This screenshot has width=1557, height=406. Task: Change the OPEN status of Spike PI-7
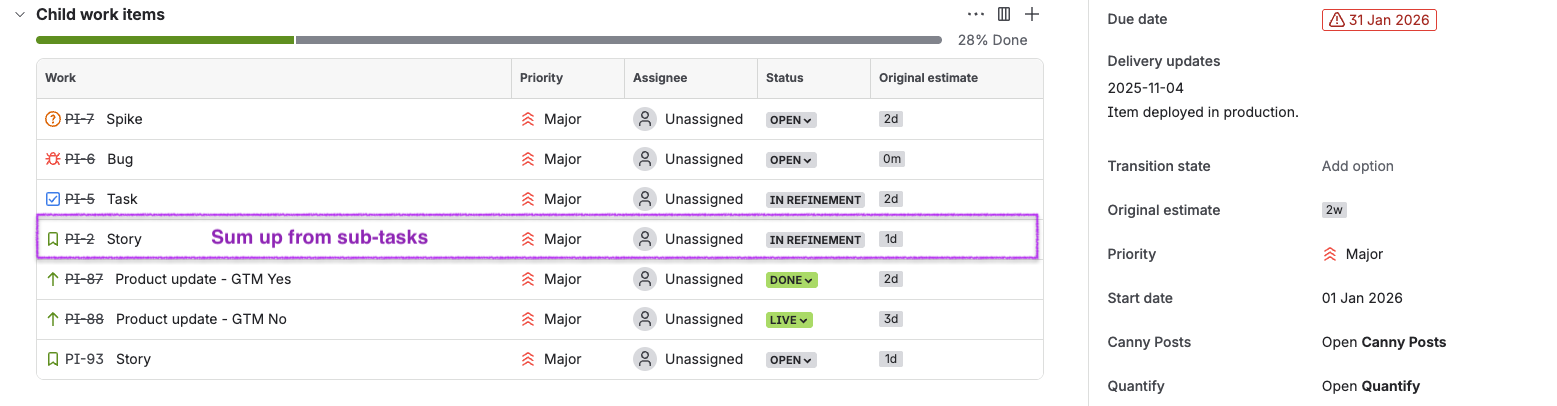792,119
